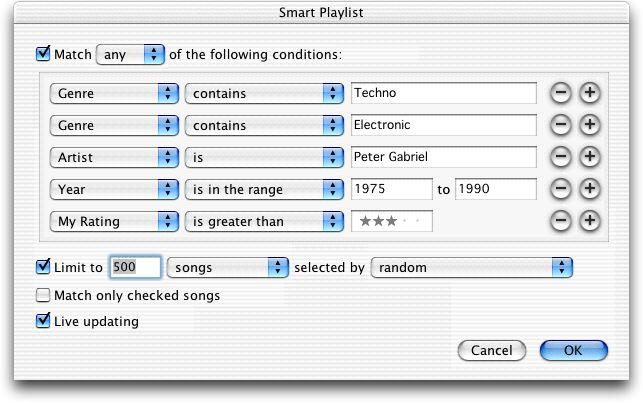Image resolution: width=643 pixels, height=403 pixels.
Task: Add a condition after My Rating row
Action: click(590, 221)
